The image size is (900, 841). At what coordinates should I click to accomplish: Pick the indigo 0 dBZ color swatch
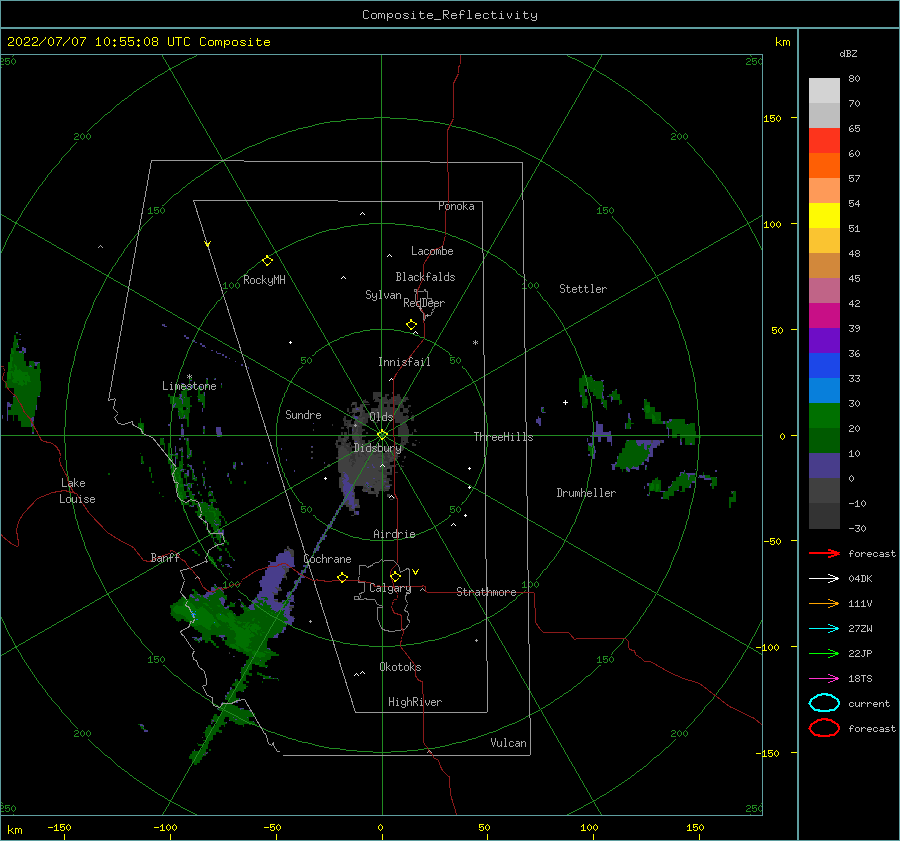coord(824,466)
